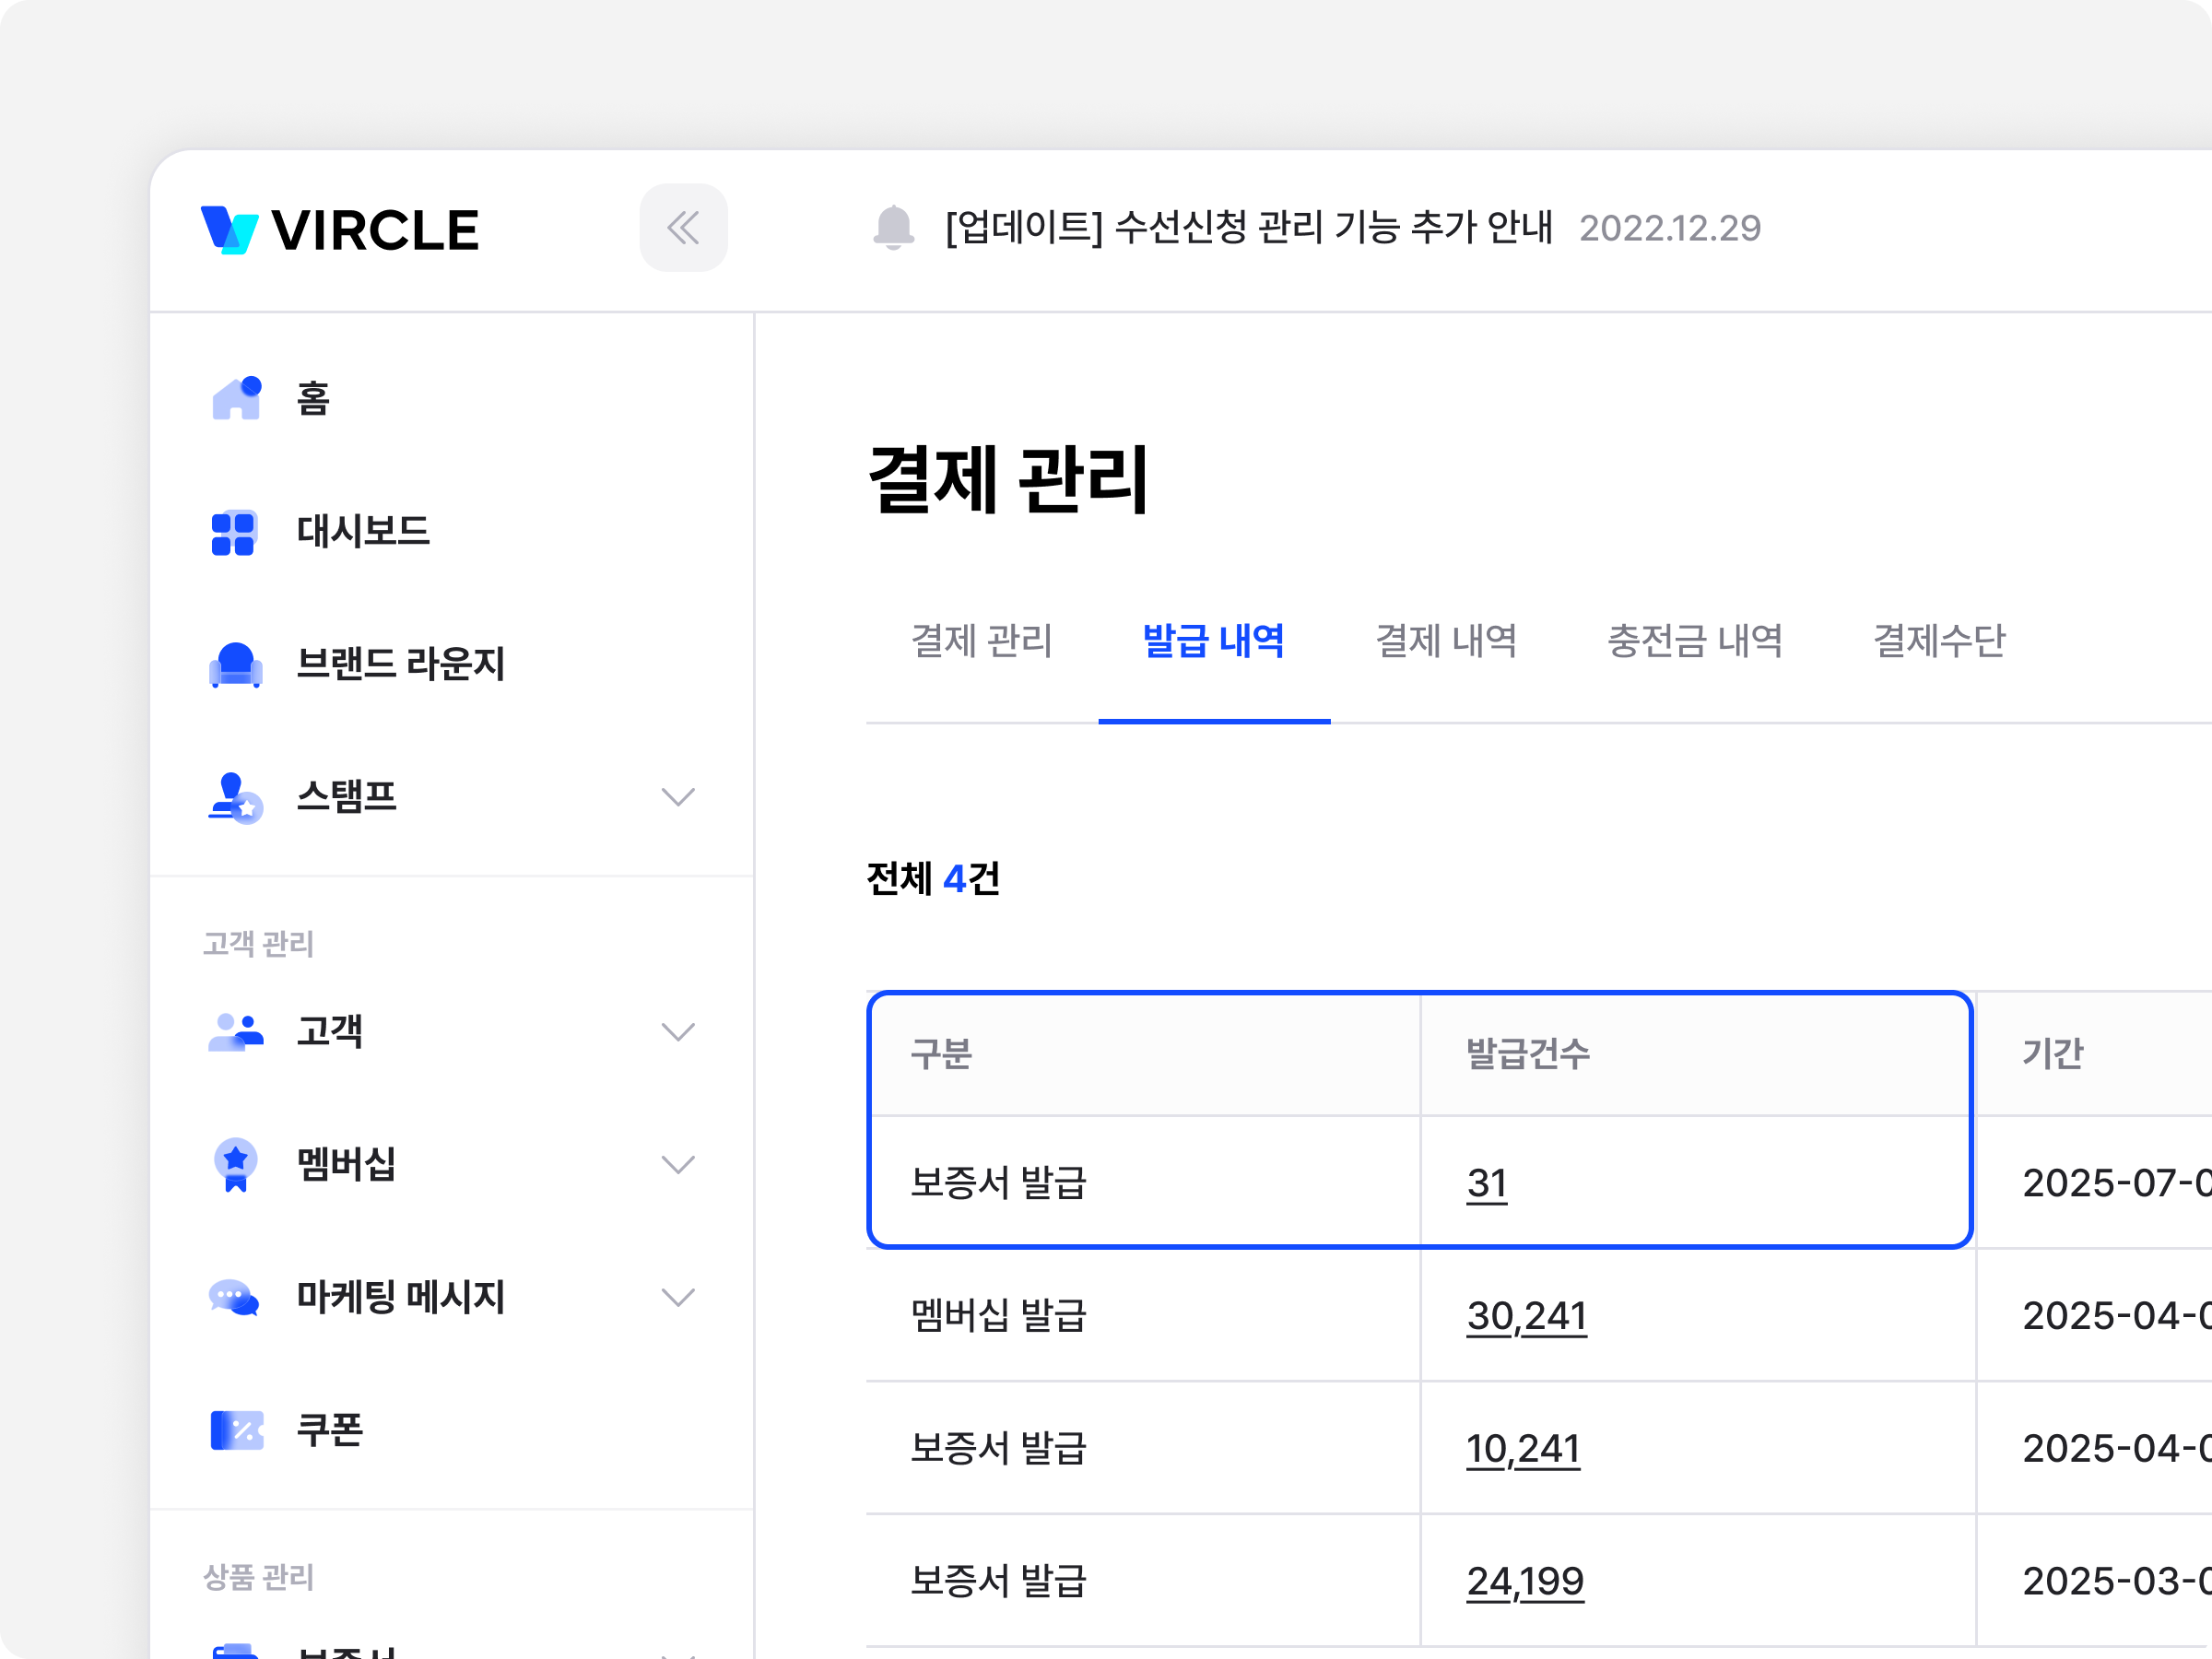
Task: Switch to the 결제 내역 tab
Action: (1446, 641)
